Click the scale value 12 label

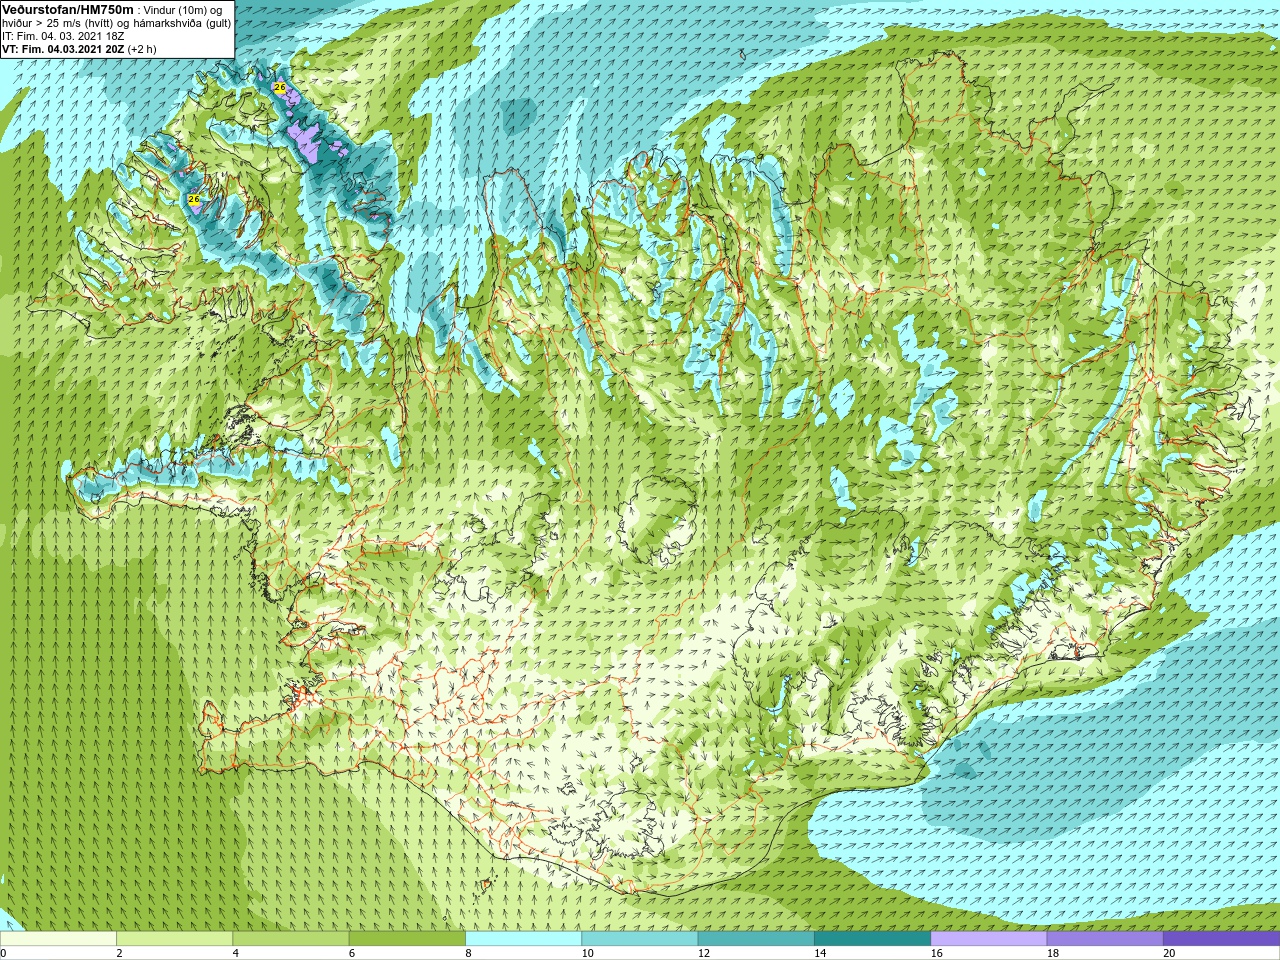[704, 953]
